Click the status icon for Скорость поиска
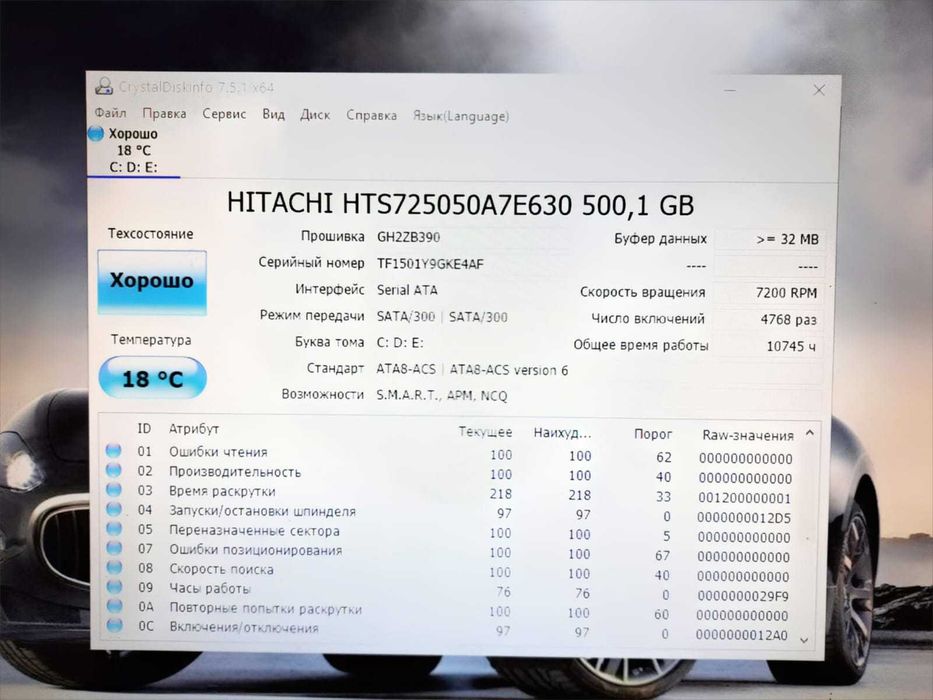Viewport: 933px width, 700px height. pyautogui.click(x=114, y=567)
